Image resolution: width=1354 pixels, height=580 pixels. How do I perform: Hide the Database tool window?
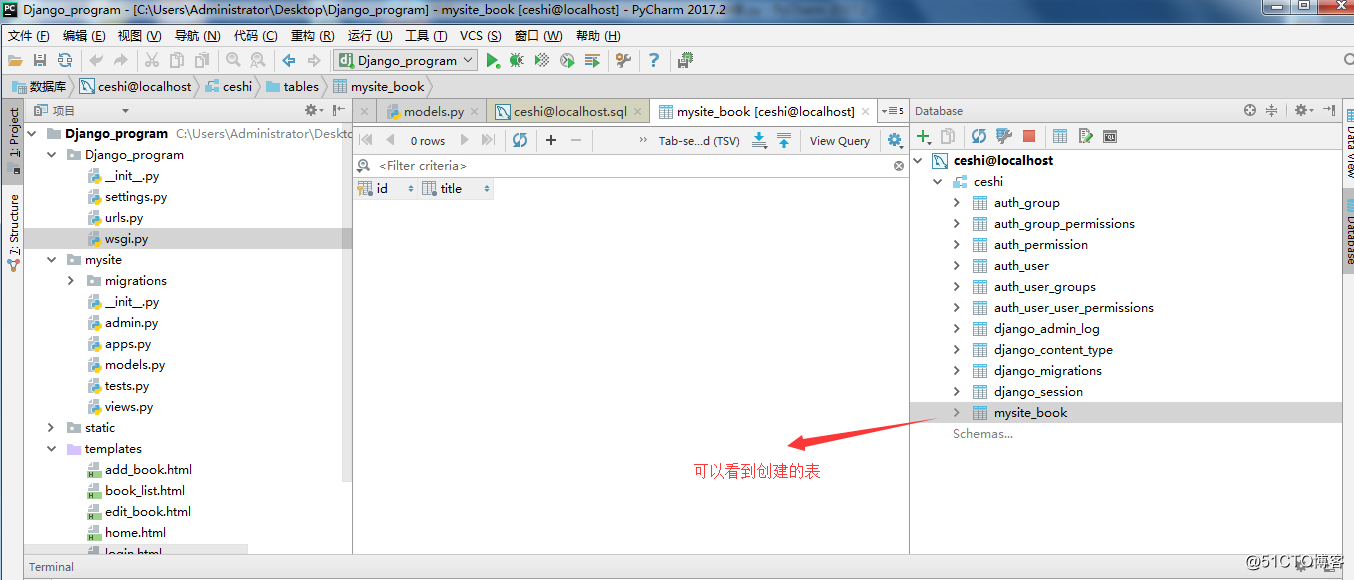tap(1329, 110)
